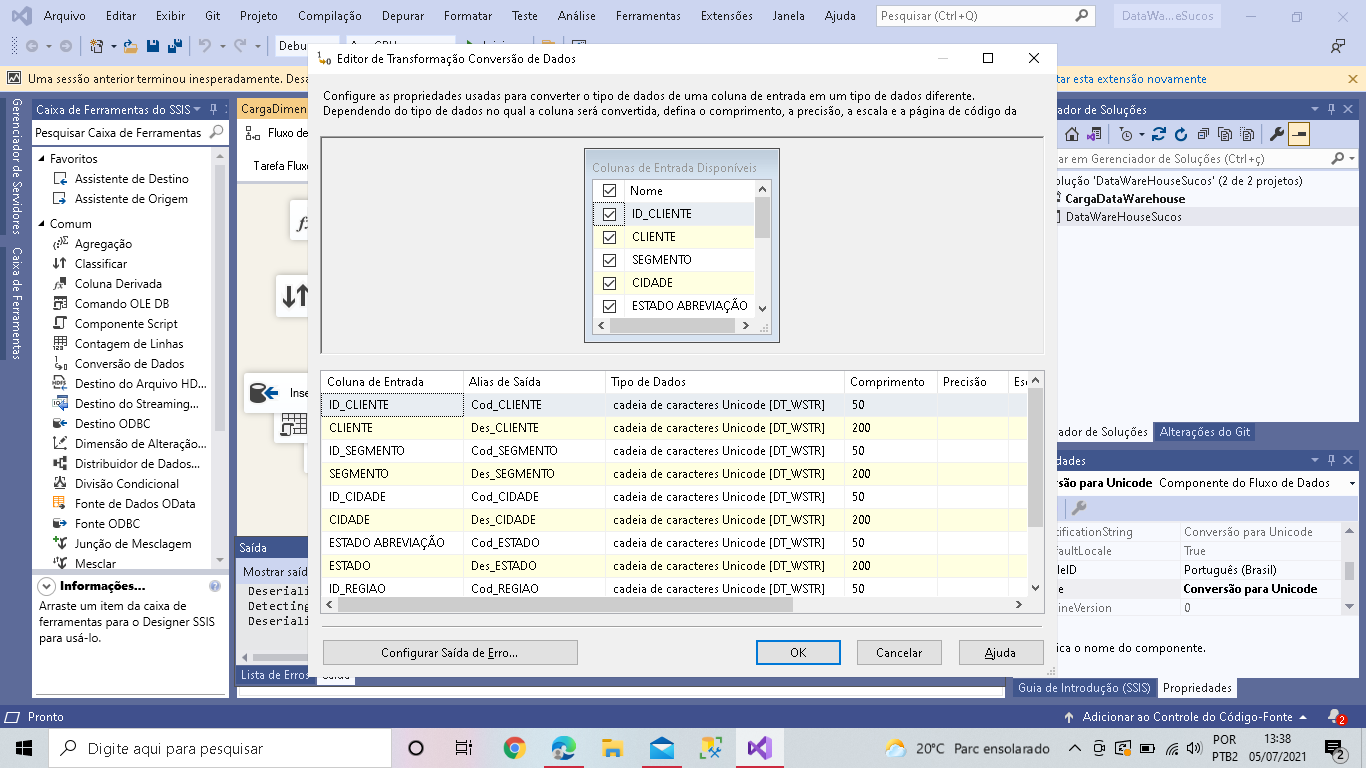
Task: Toggle the Nome select-all checkbox
Action: 609,190
